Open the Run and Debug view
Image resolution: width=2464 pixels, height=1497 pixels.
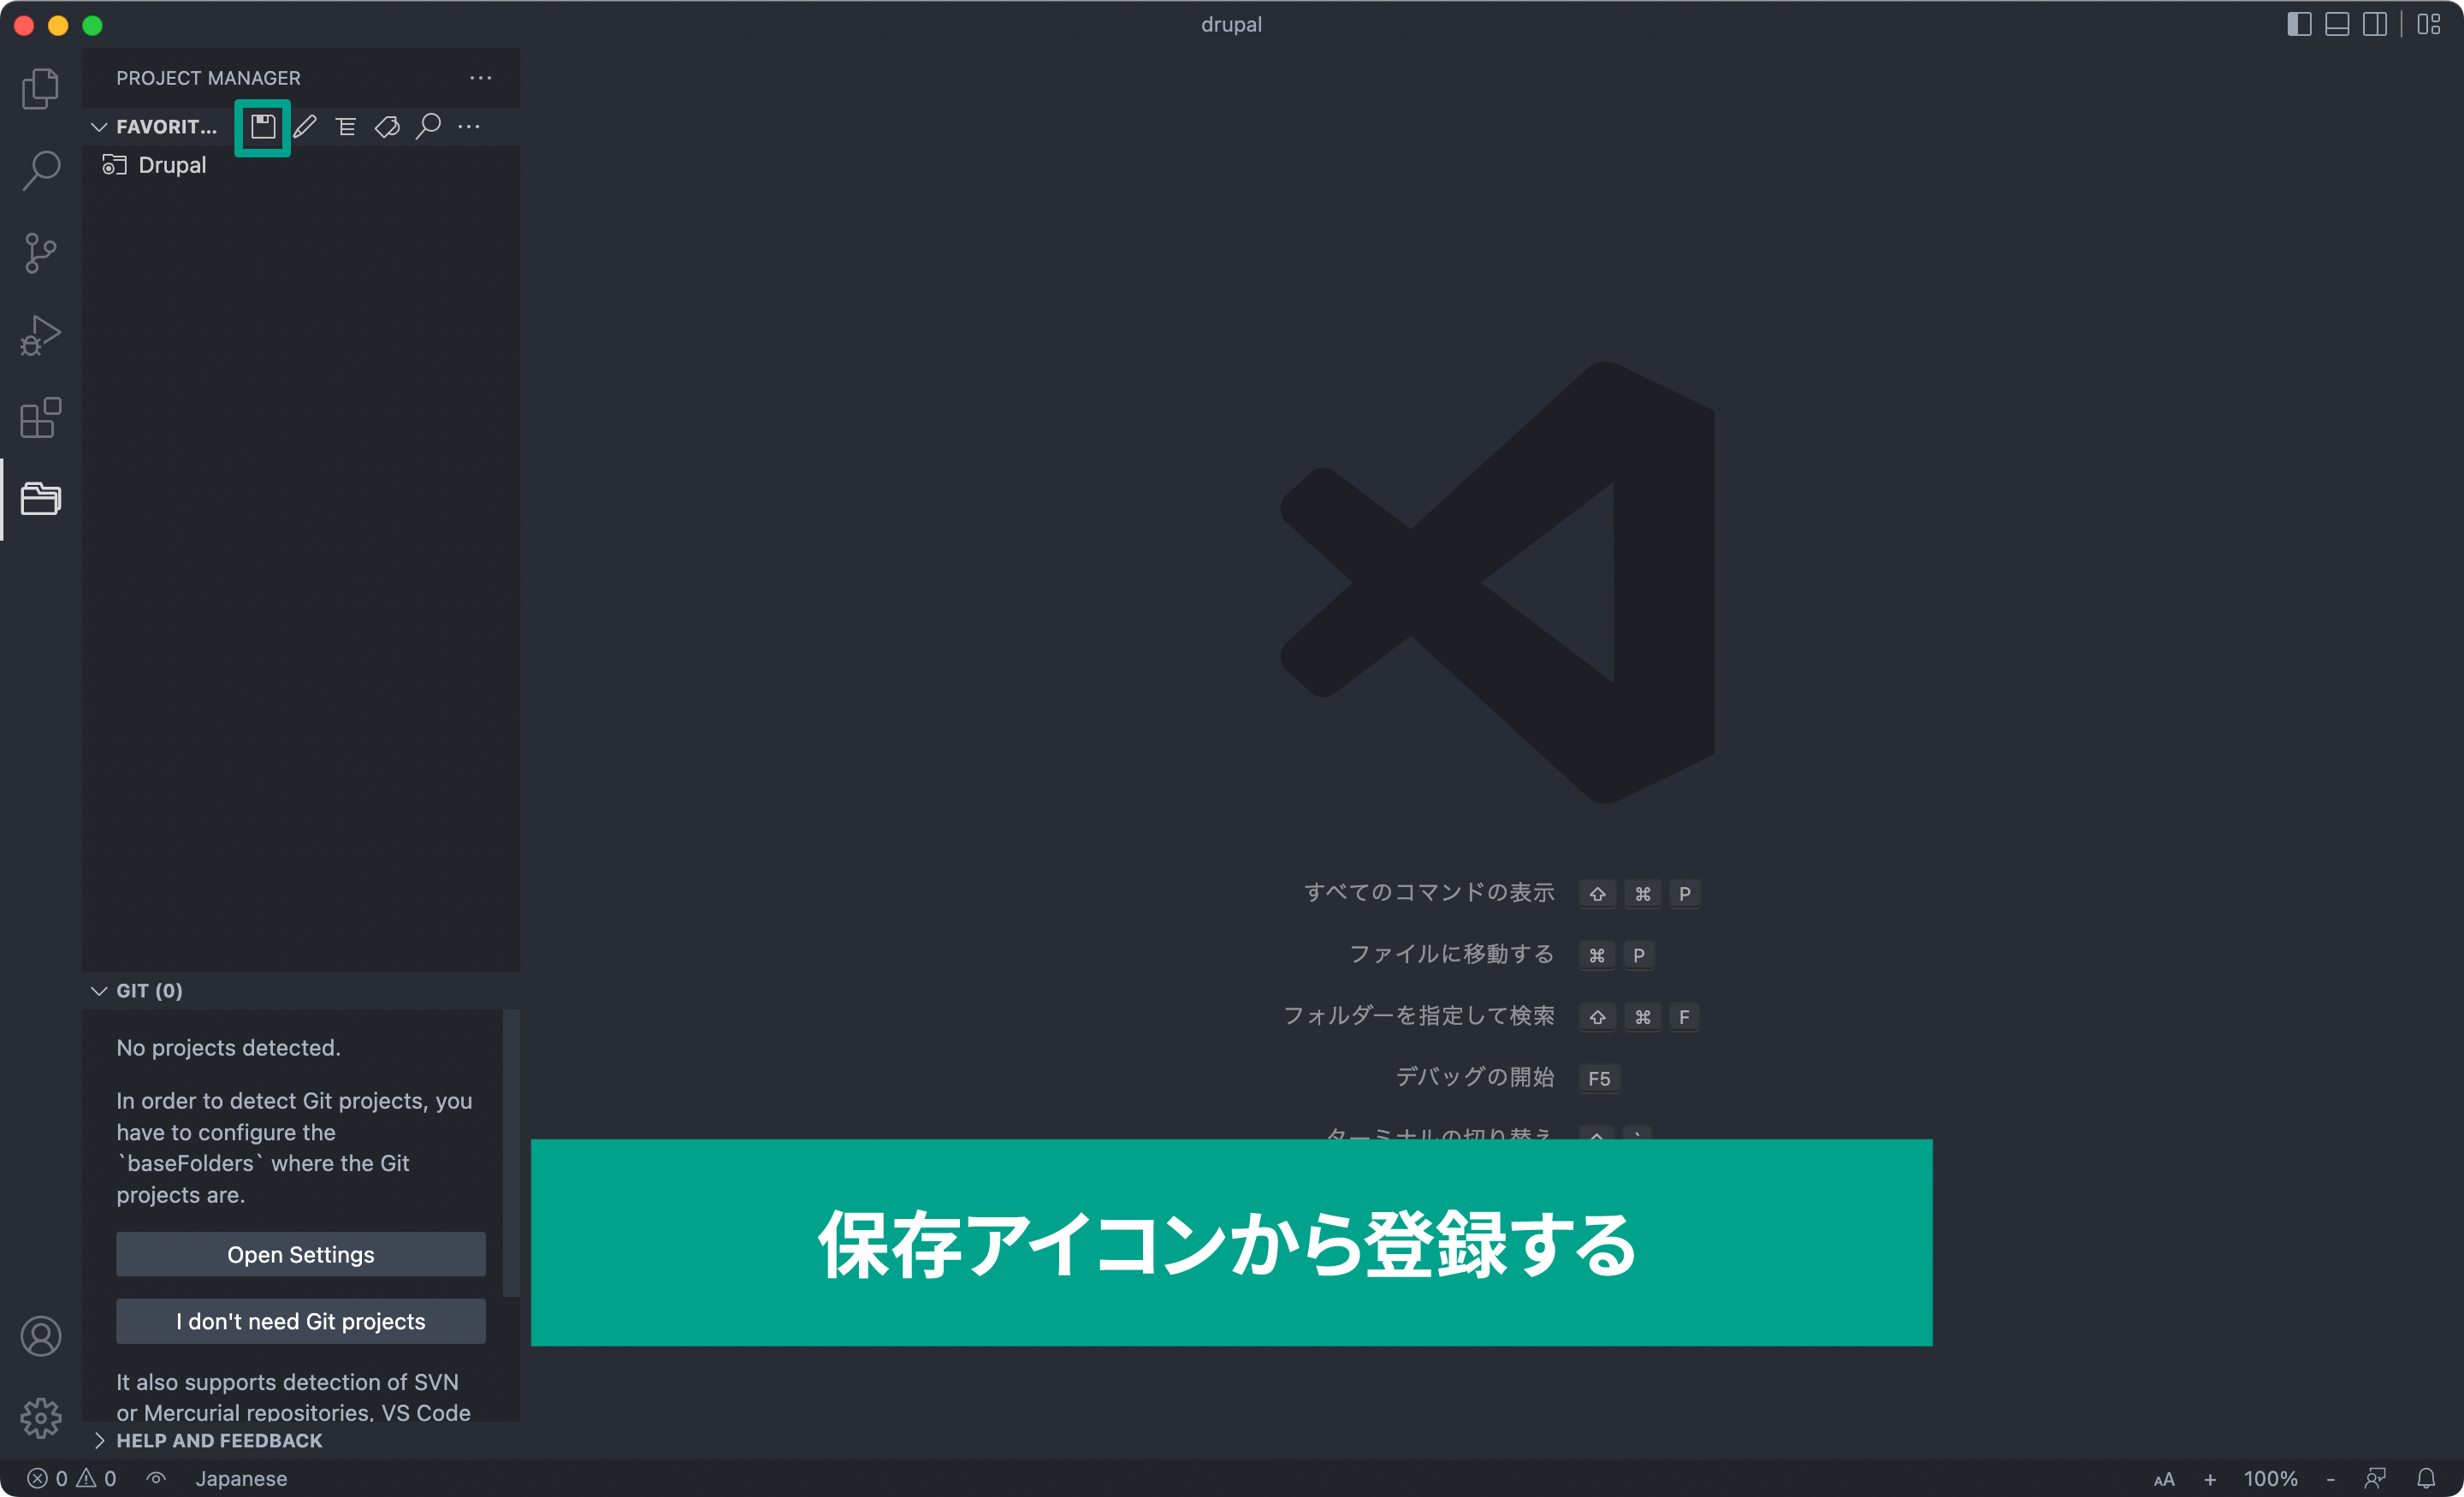[40, 335]
